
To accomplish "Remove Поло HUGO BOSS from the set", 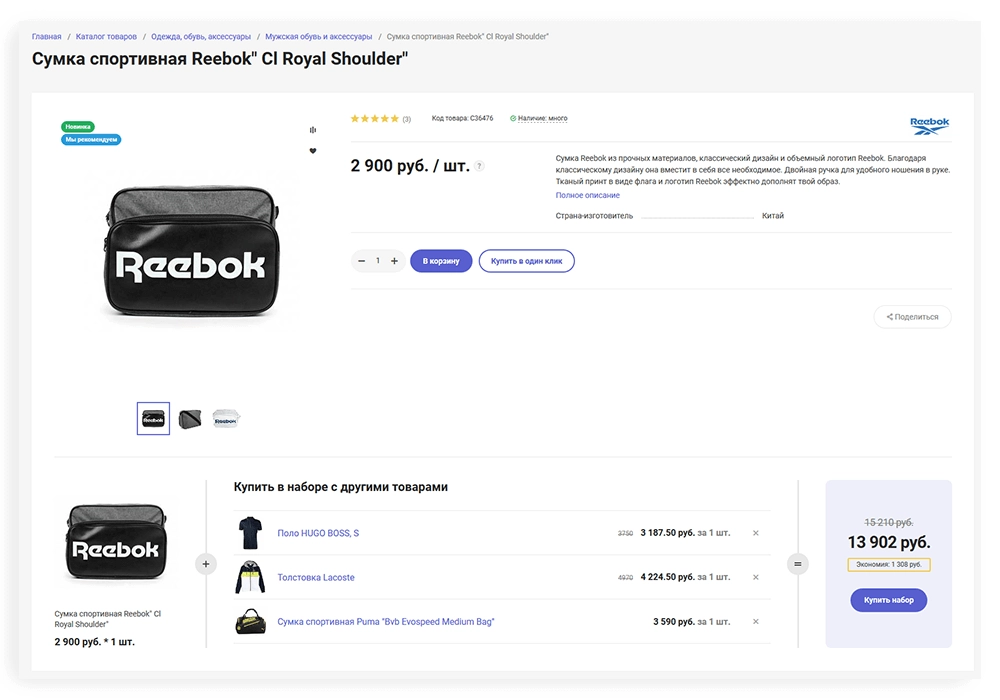I will [756, 533].
